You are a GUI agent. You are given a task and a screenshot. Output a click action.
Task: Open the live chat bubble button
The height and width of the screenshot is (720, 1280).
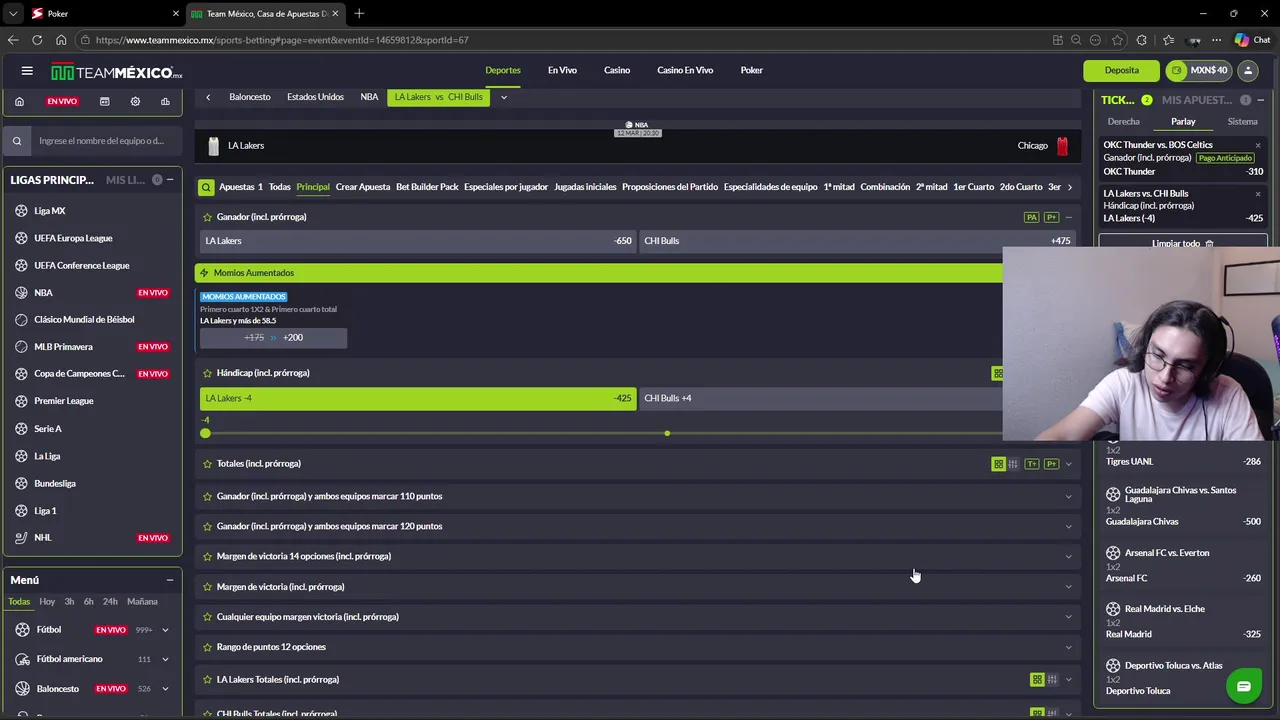click(x=1243, y=687)
